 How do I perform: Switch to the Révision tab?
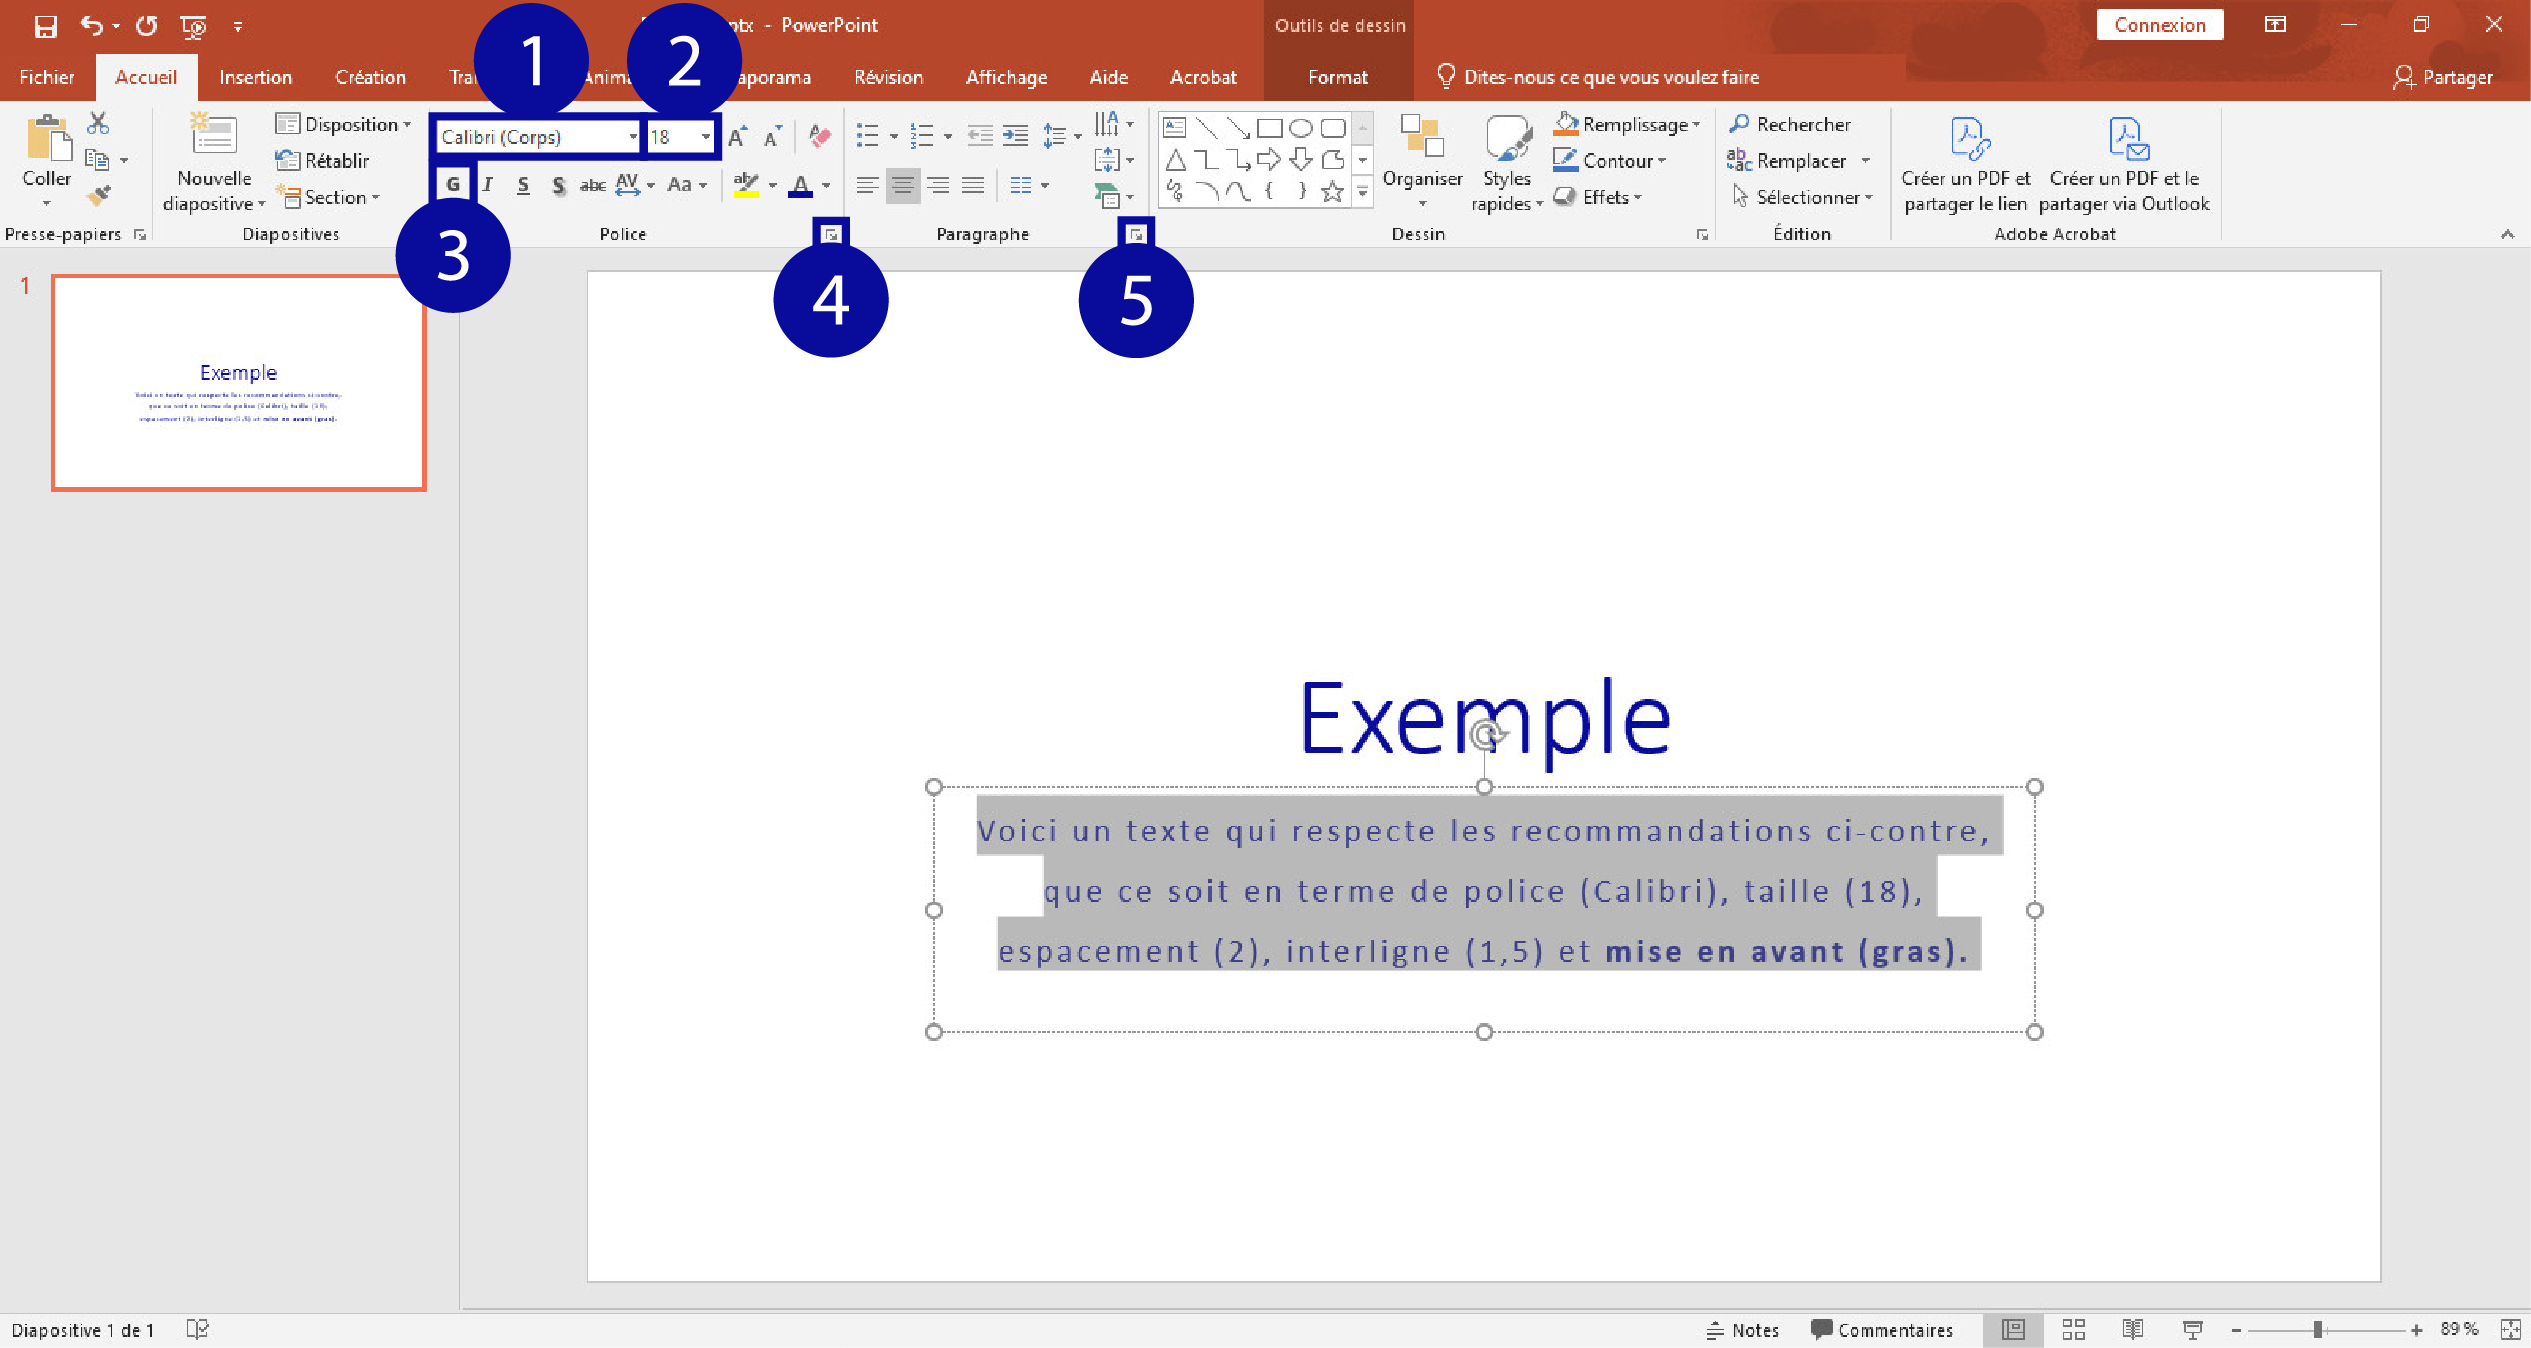click(x=888, y=77)
